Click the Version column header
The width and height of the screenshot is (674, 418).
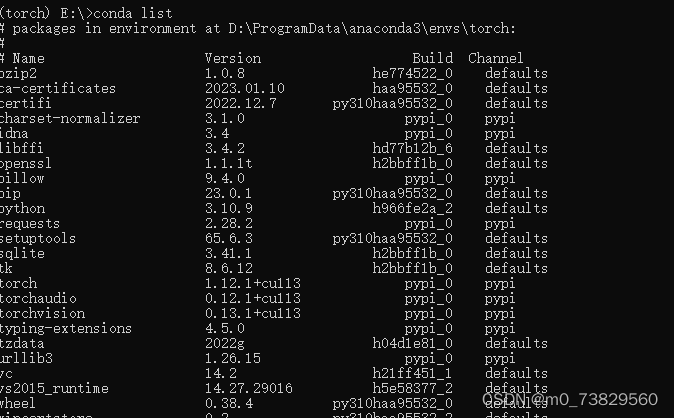(x=233, y=58)
